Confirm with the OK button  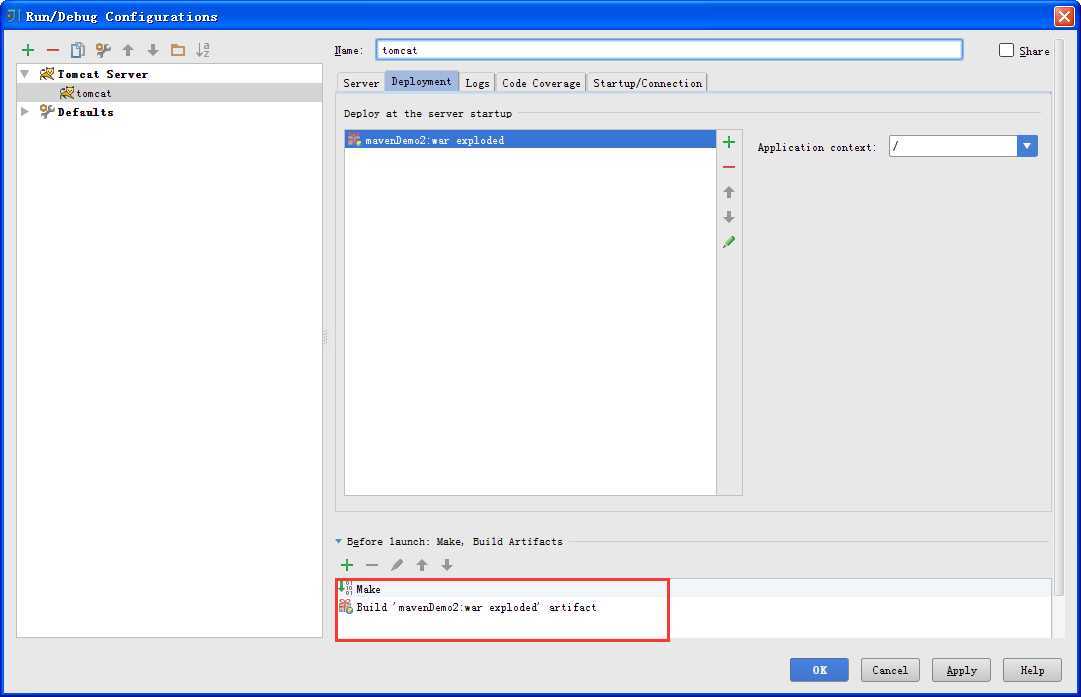click(x=819, y=670)
